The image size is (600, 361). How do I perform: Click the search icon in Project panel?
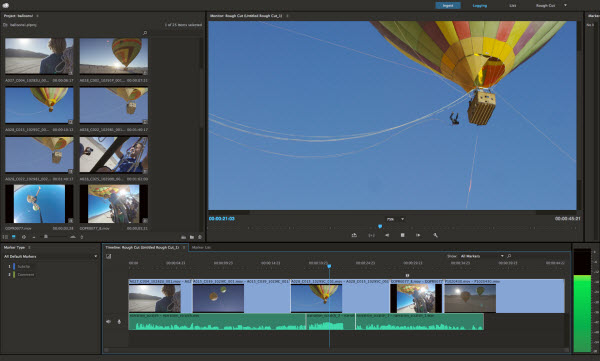[x=145, y=33]
